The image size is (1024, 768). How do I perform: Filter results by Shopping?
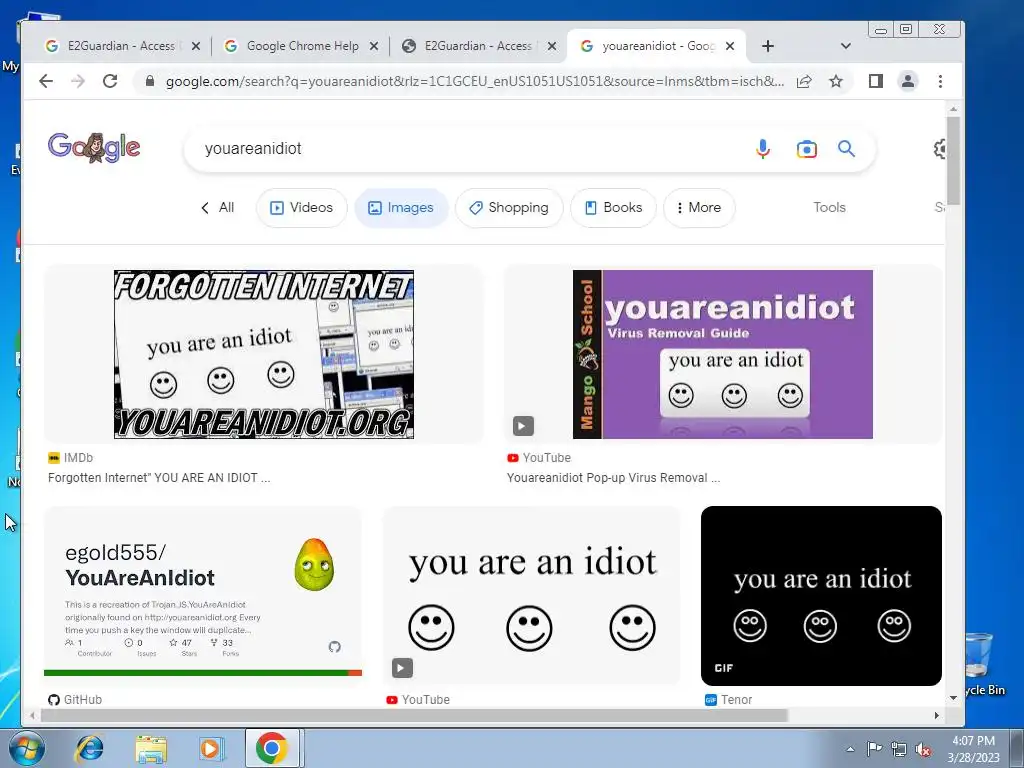pyautogui.click(x=509, y=208)
